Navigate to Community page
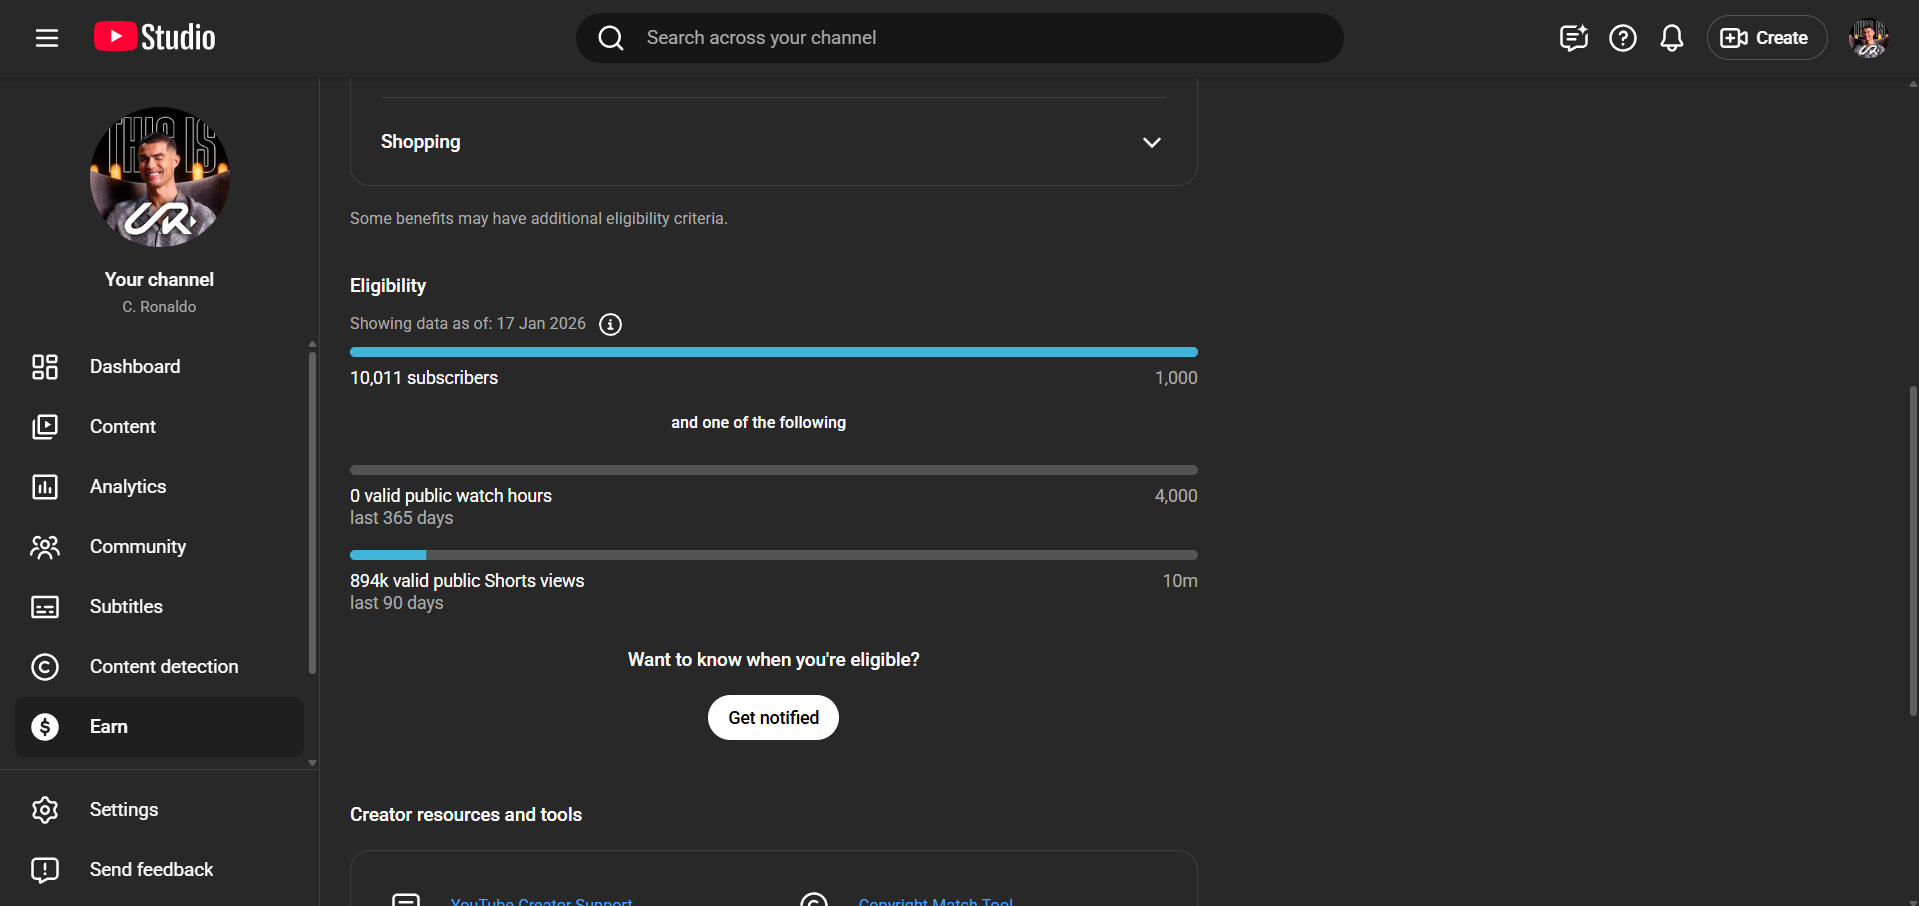This screenshot has width=1919, height=906. [x=138, y=547]
